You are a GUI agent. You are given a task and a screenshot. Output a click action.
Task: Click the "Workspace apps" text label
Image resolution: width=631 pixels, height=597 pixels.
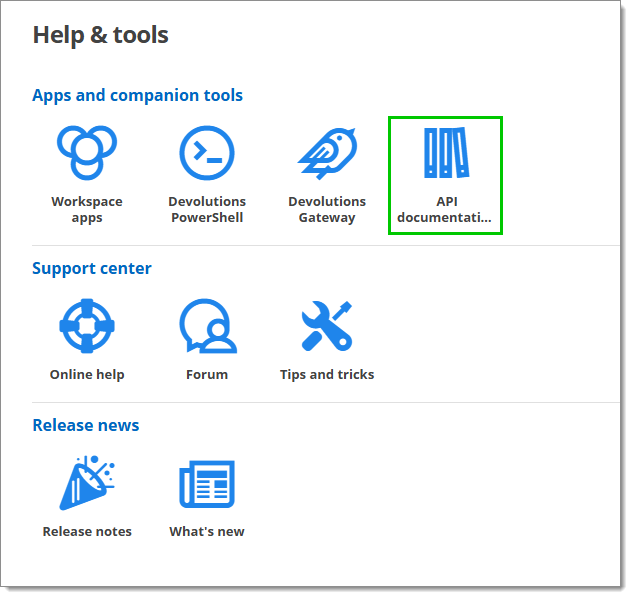coord(87,209)
